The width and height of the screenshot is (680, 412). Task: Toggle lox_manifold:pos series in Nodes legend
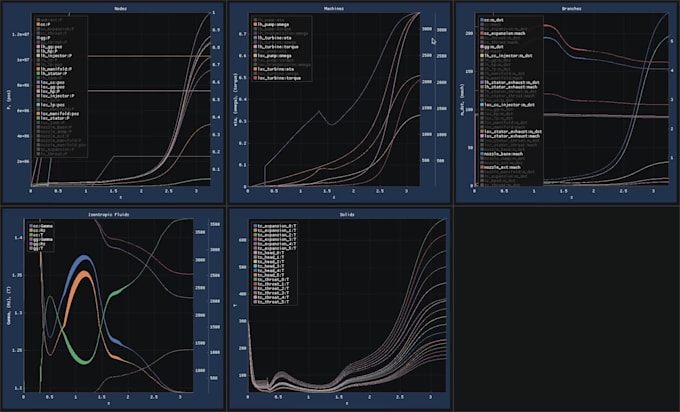coord(58,114)
